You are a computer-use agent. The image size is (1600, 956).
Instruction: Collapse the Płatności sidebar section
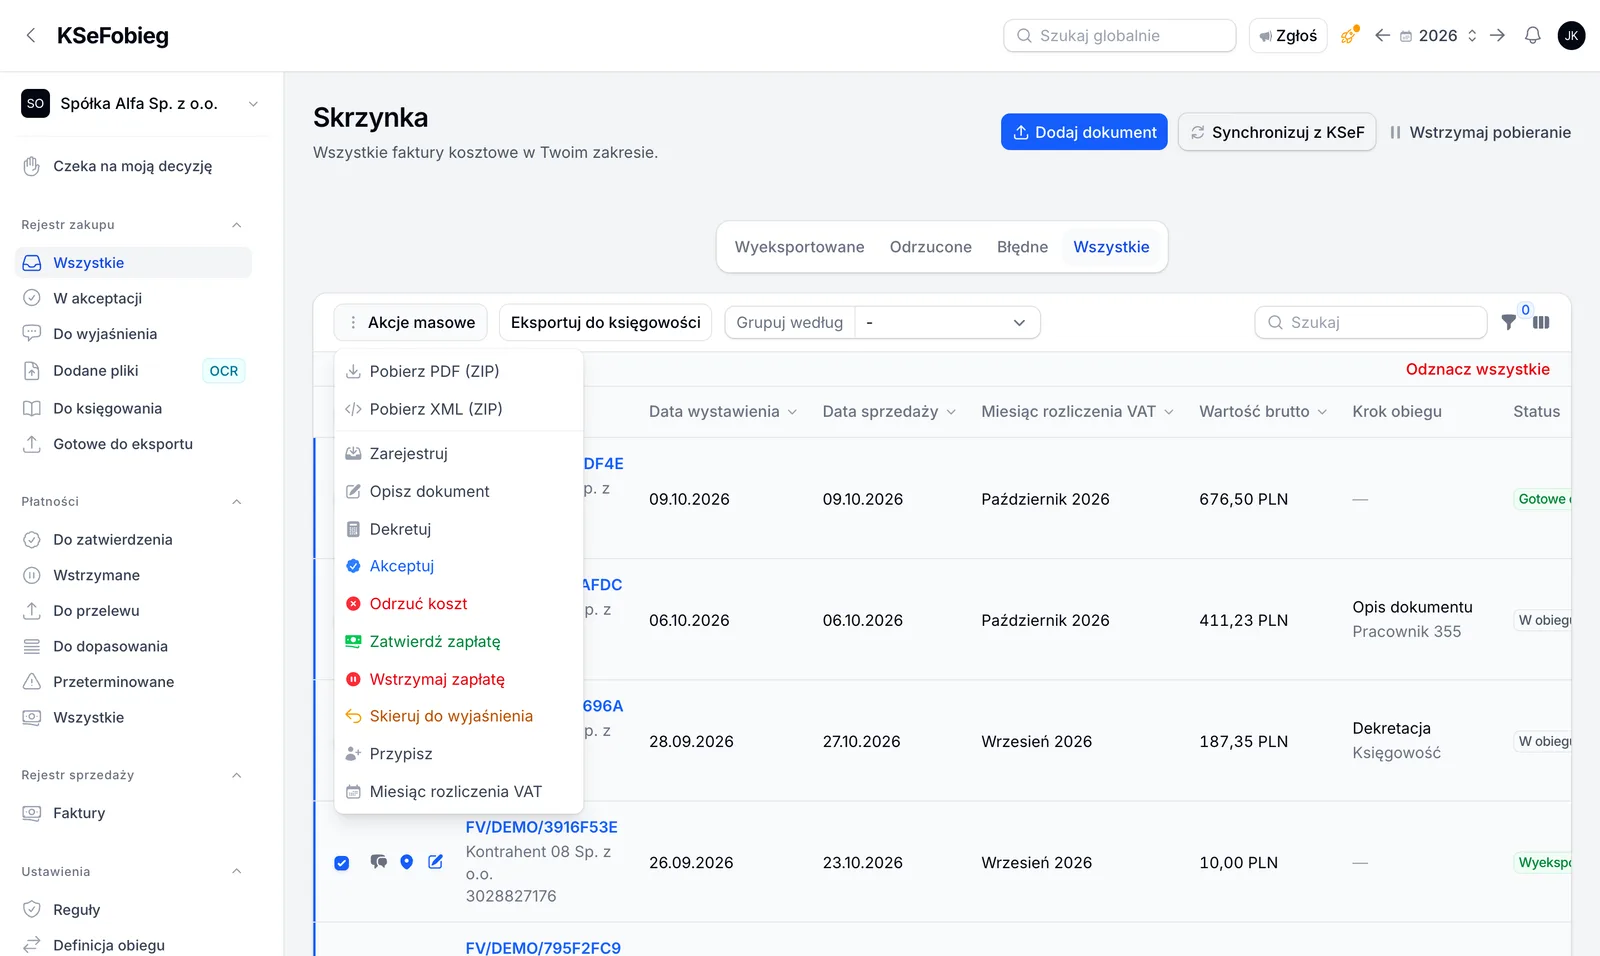[x=237, y=502]
